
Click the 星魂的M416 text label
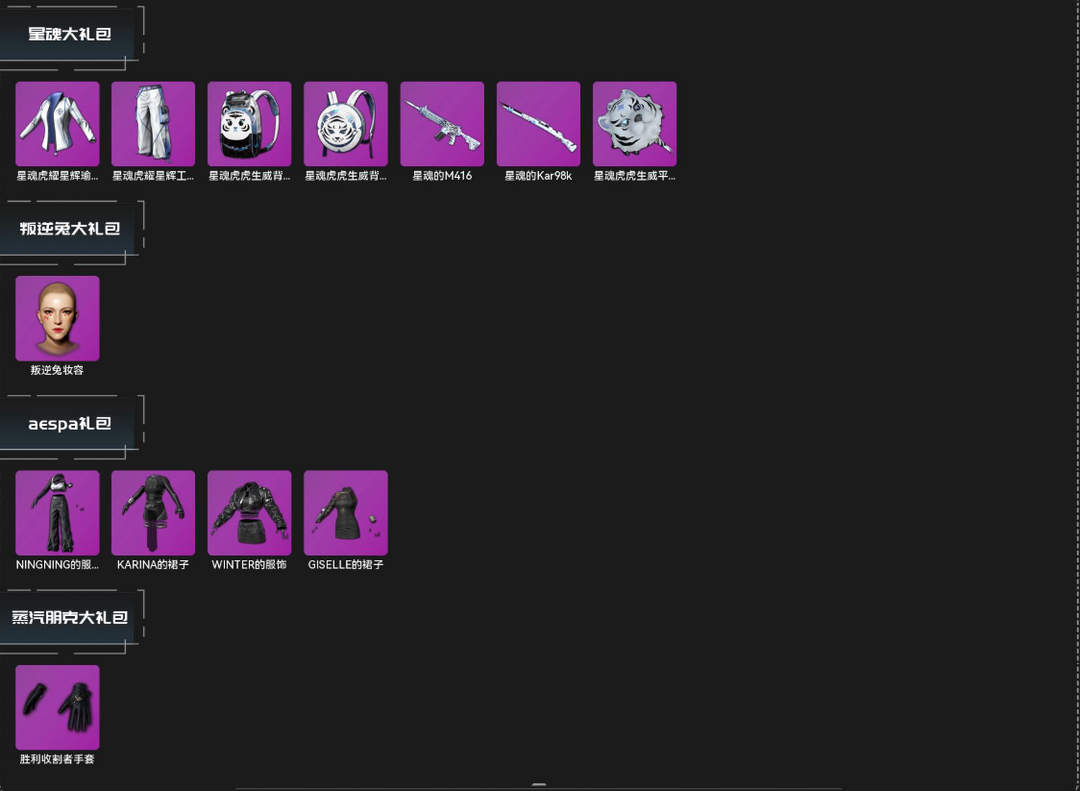(442, 176)
